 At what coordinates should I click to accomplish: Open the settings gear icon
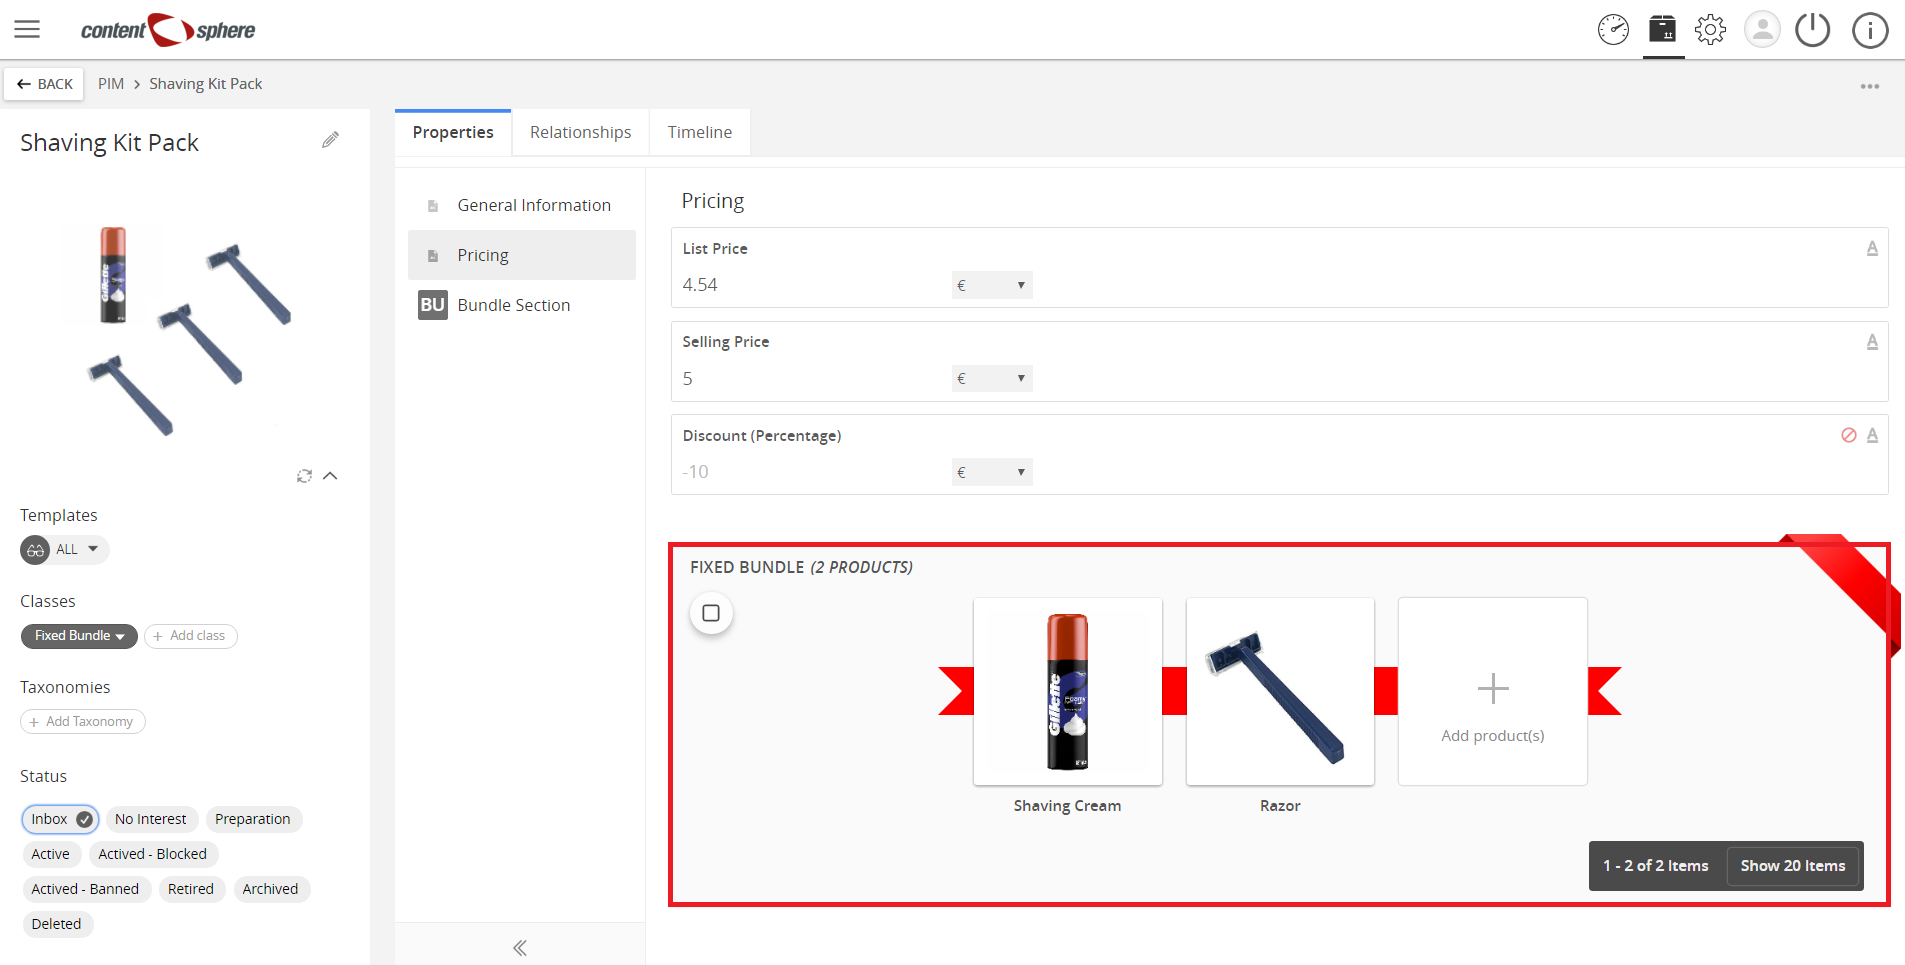click(x=1710, y=30)
